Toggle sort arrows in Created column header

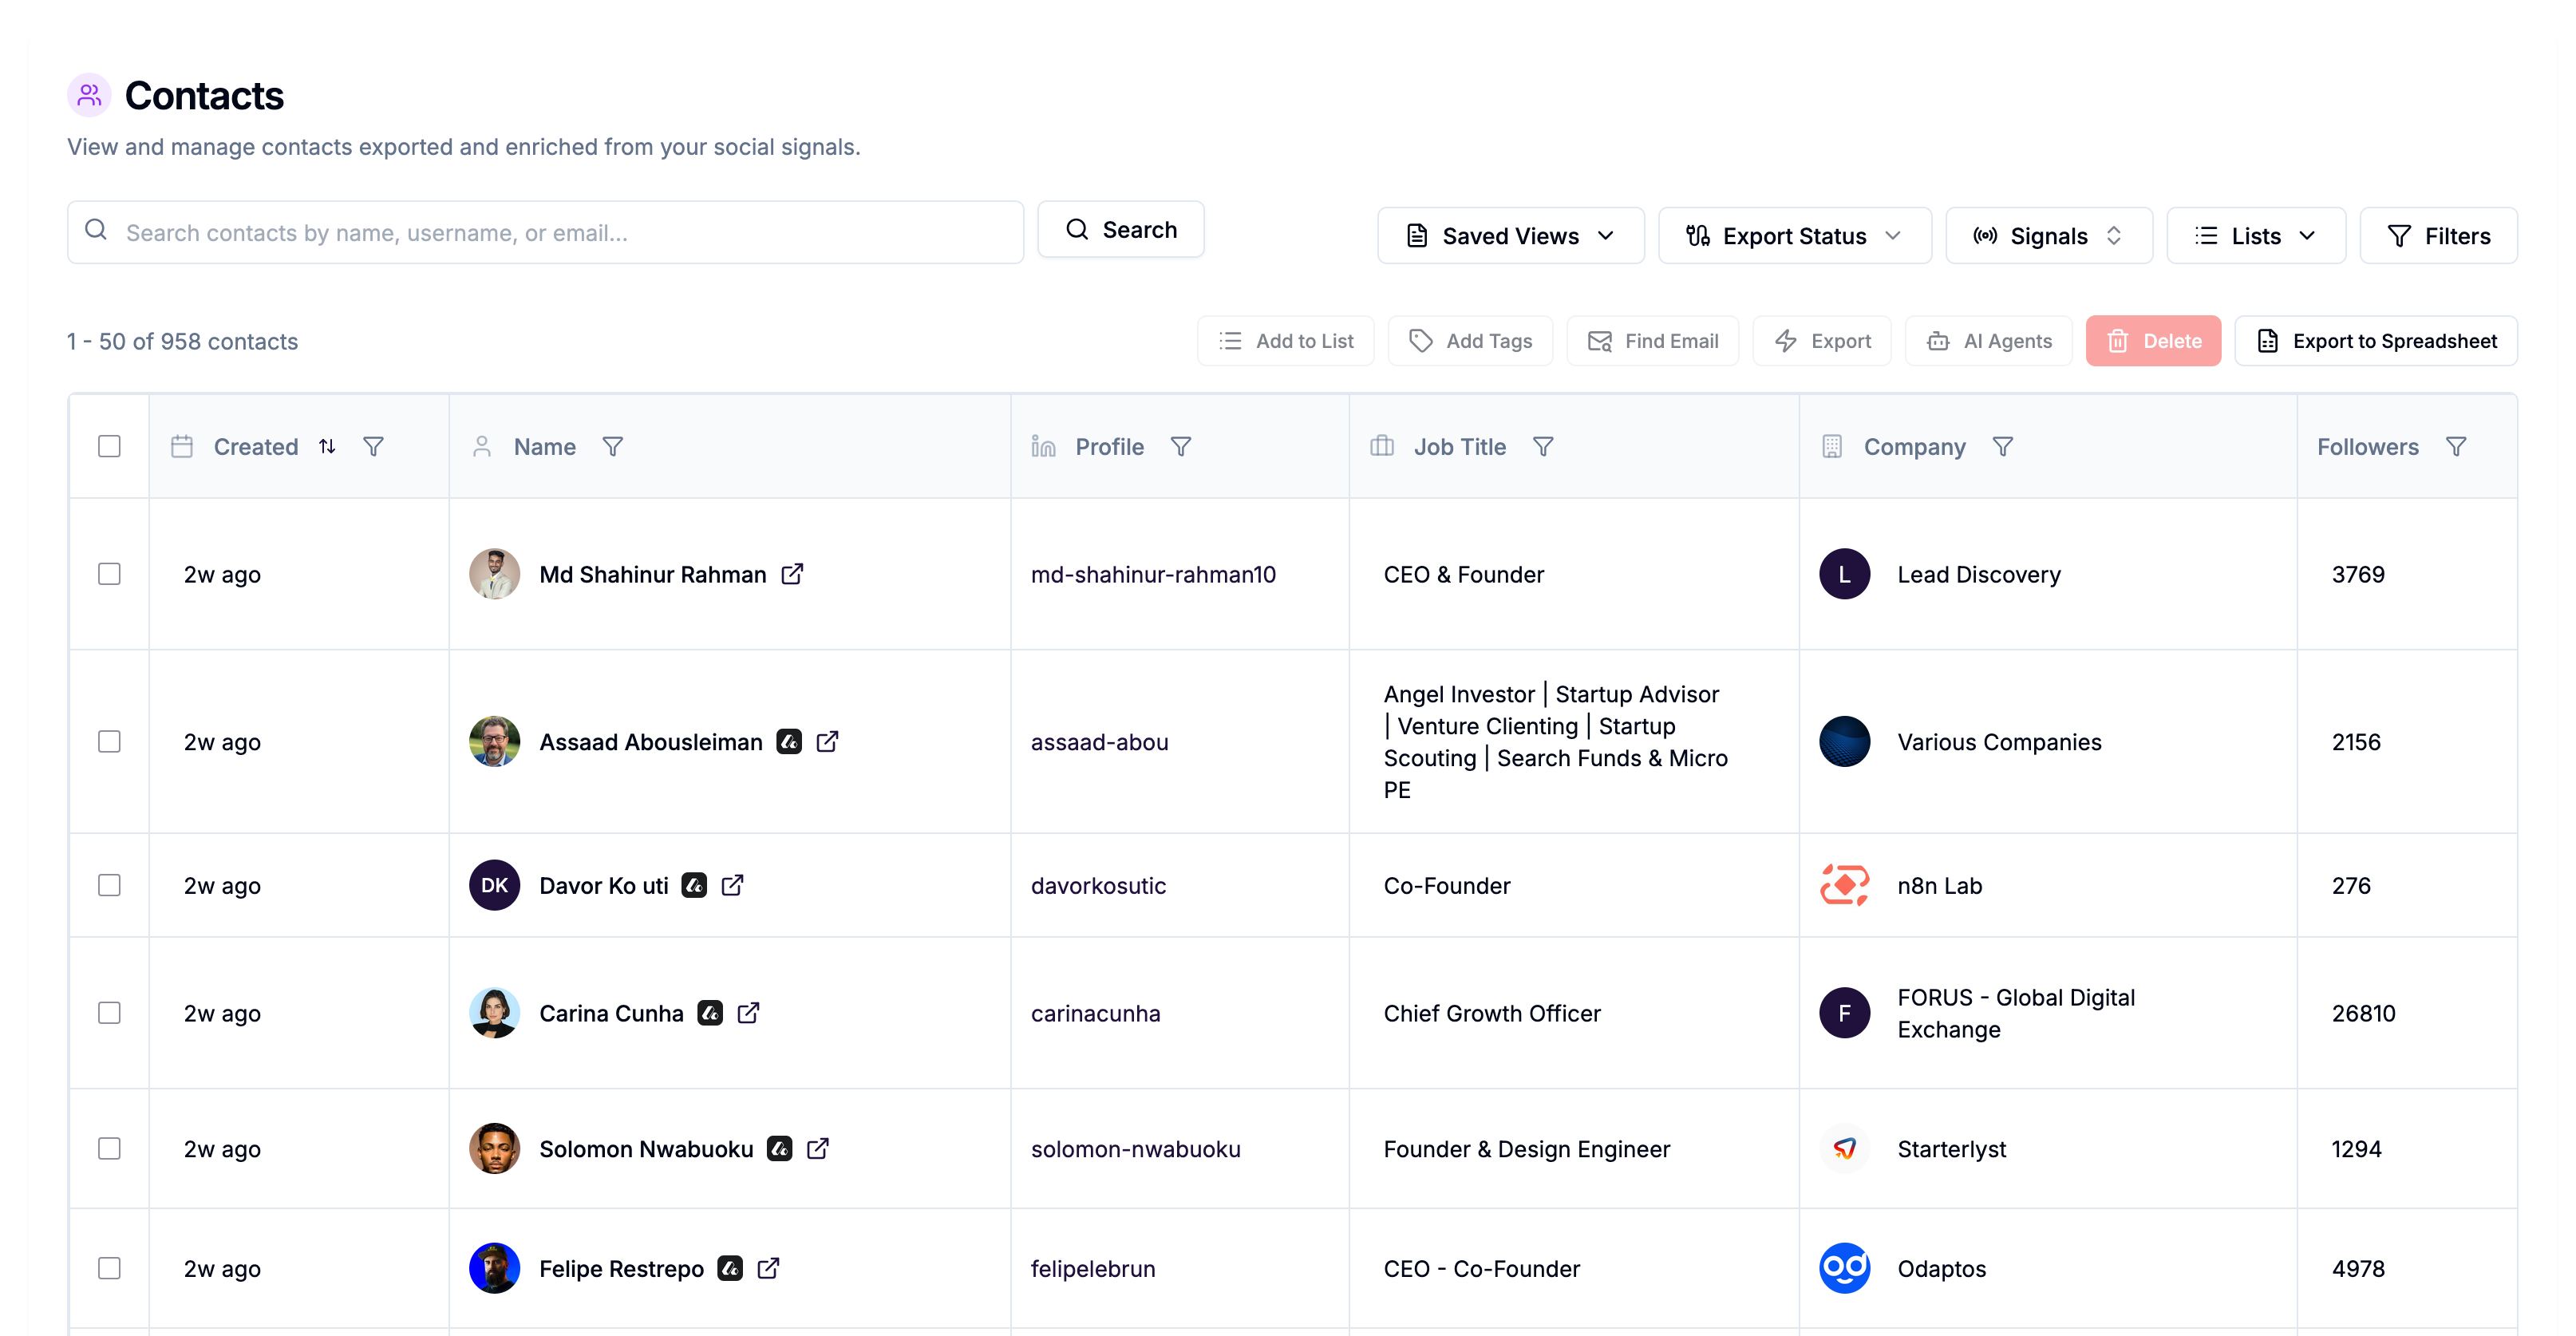pos(327,447)
